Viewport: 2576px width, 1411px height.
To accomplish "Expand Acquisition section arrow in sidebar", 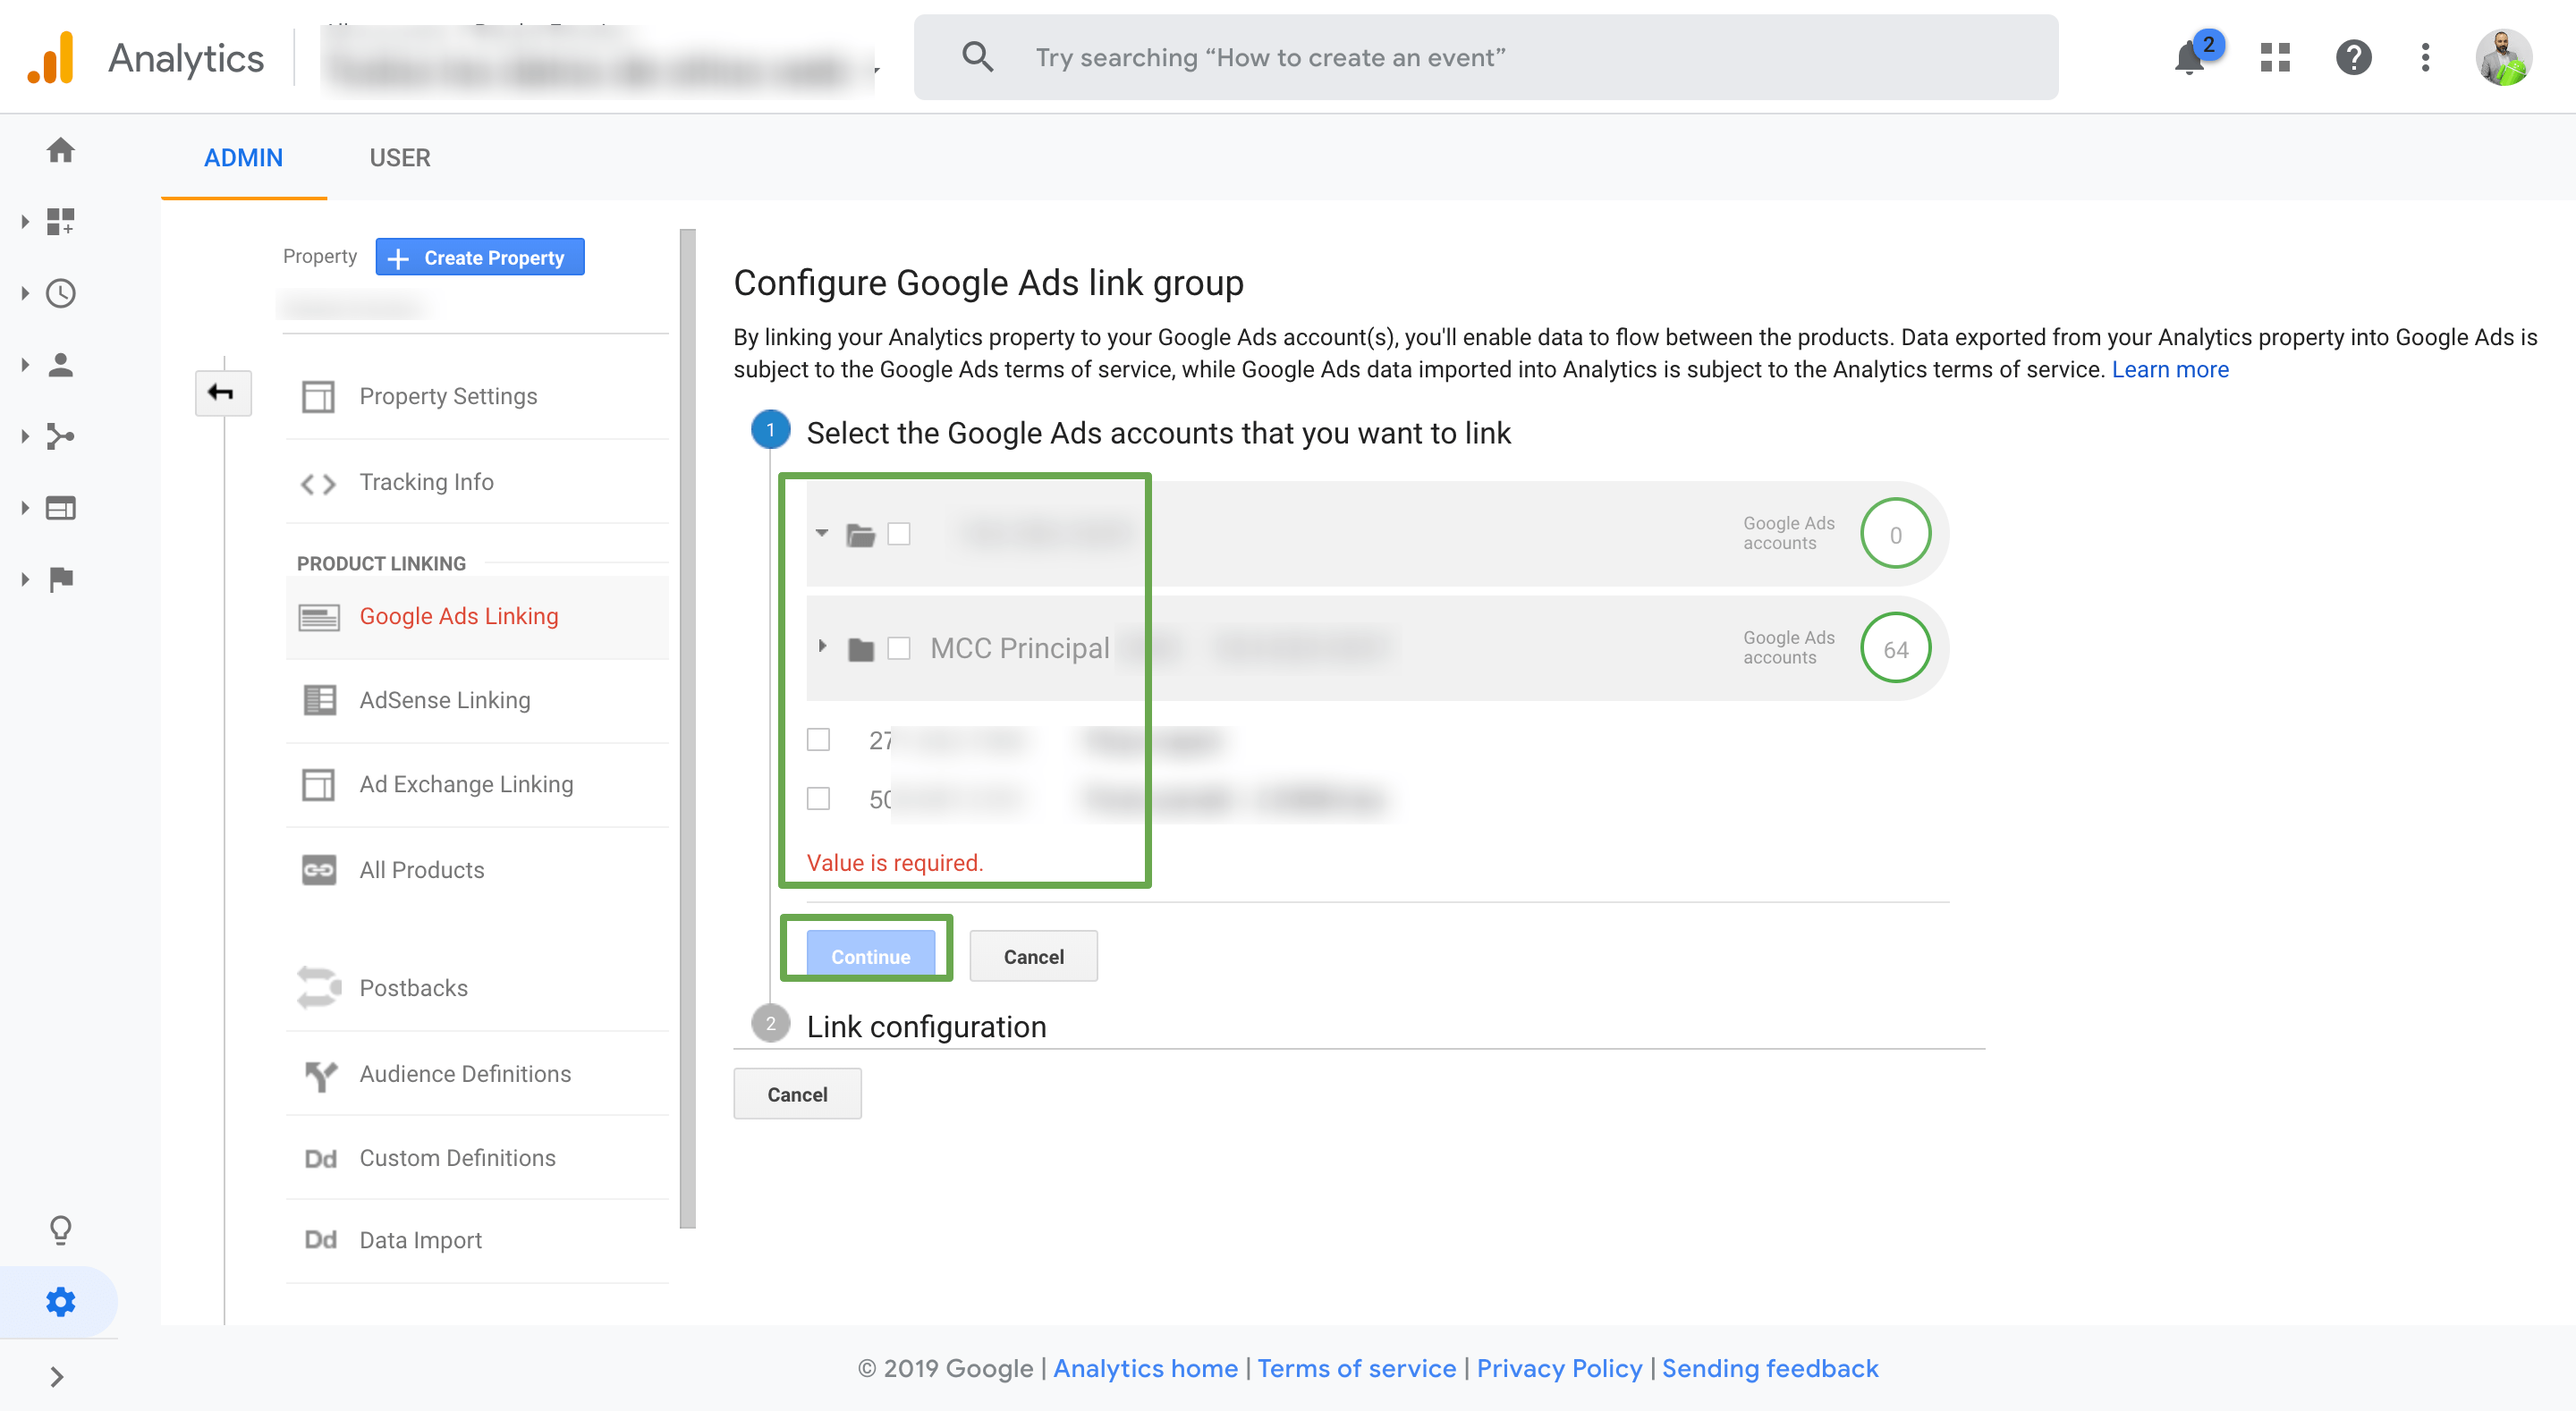I will point(25,436).
